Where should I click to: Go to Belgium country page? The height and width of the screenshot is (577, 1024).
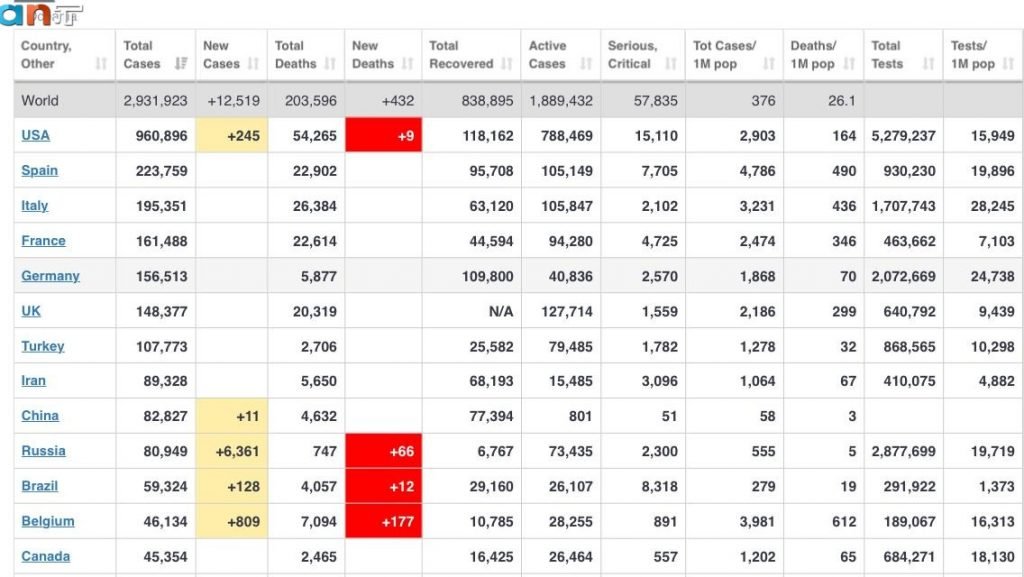(x=47, y=521)
